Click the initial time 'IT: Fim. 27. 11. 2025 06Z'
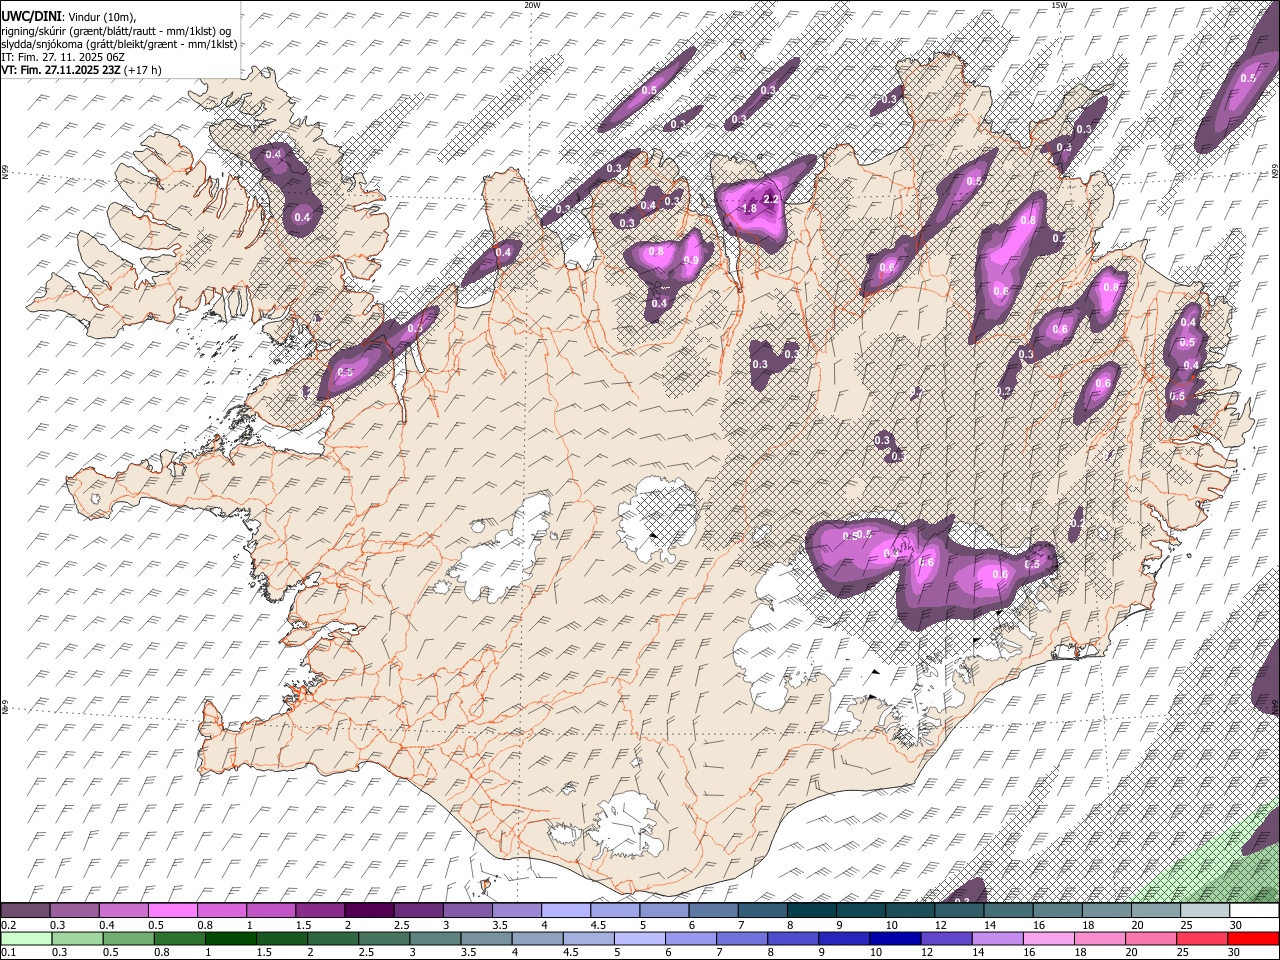1280x960 pixels. click(63, 57)
